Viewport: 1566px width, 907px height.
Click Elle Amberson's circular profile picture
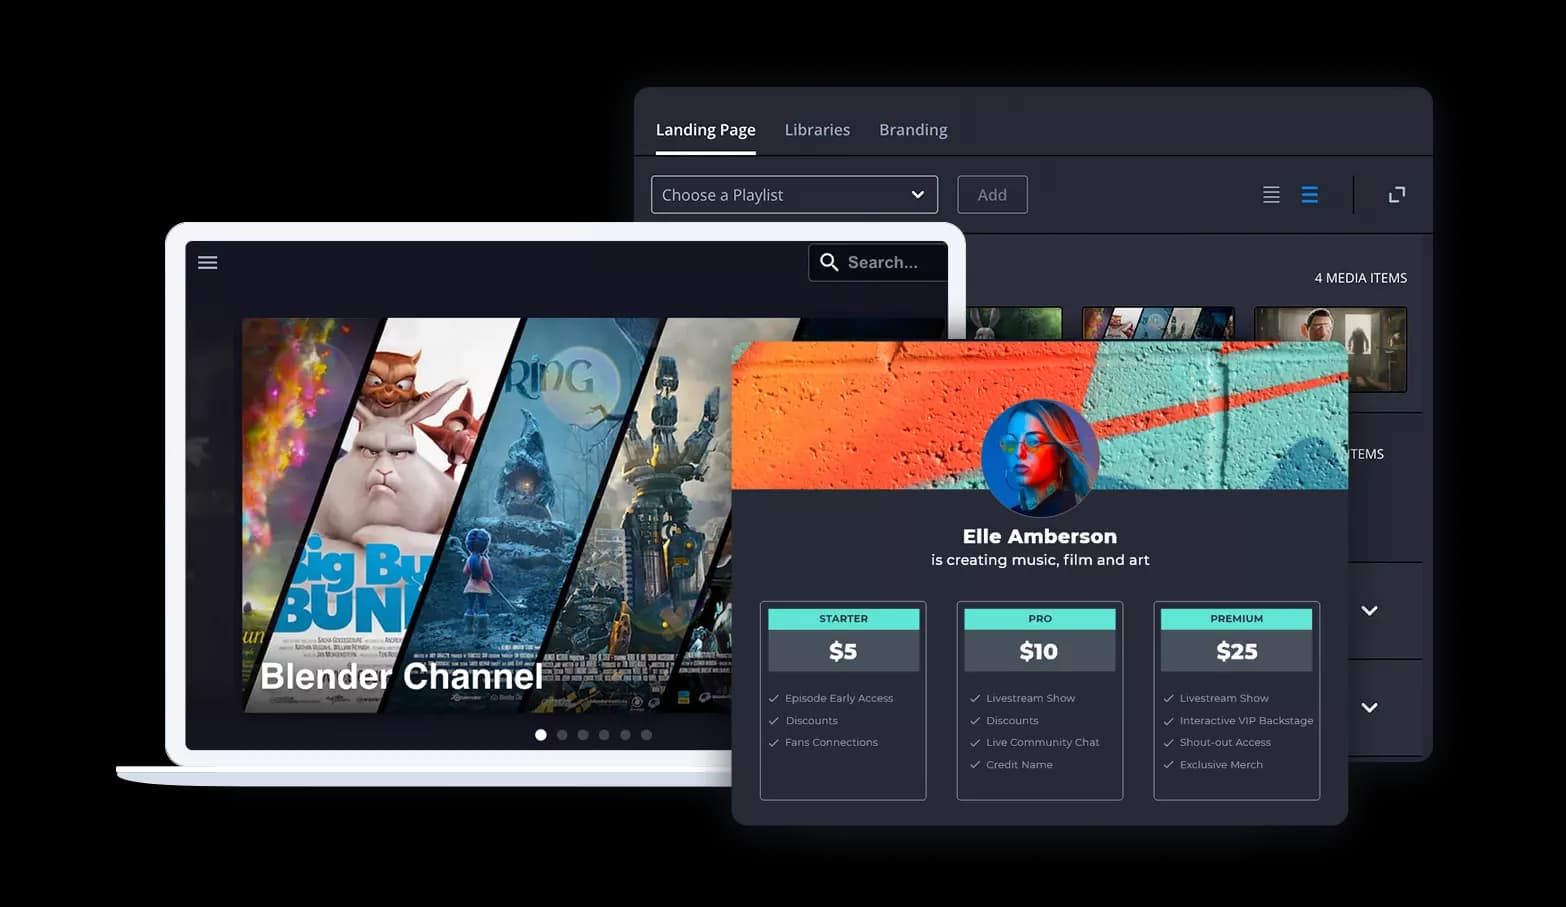[1040, 458]
